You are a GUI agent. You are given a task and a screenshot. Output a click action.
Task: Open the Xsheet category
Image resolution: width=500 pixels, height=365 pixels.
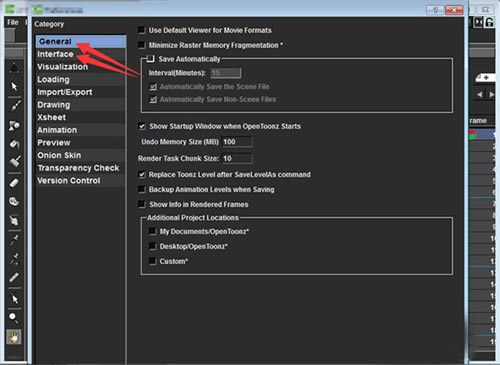click(81, 118)
